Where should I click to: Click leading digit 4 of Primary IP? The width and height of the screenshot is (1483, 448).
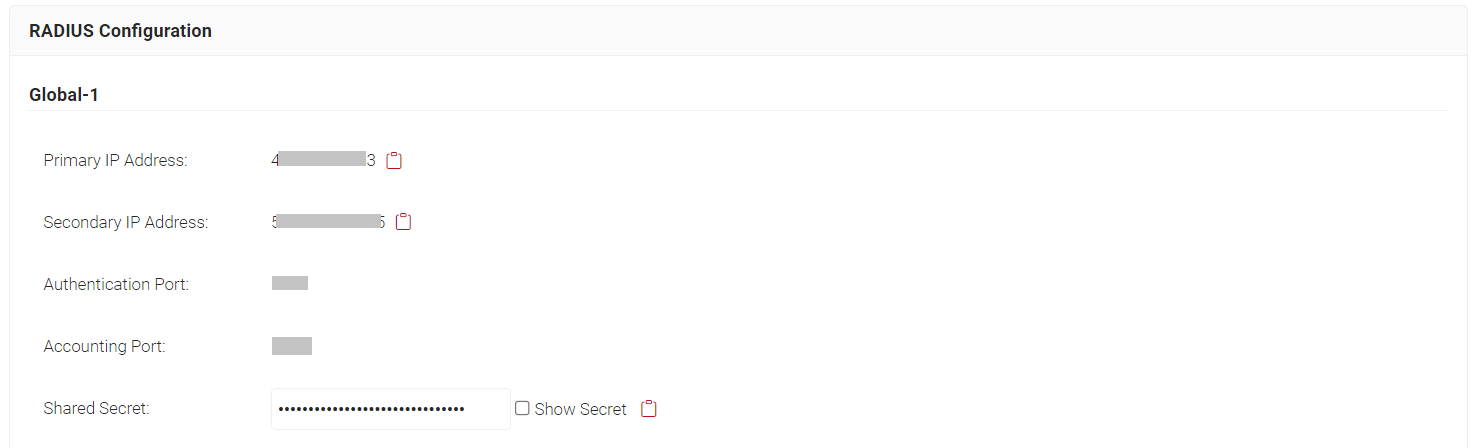tap(275, 160)
